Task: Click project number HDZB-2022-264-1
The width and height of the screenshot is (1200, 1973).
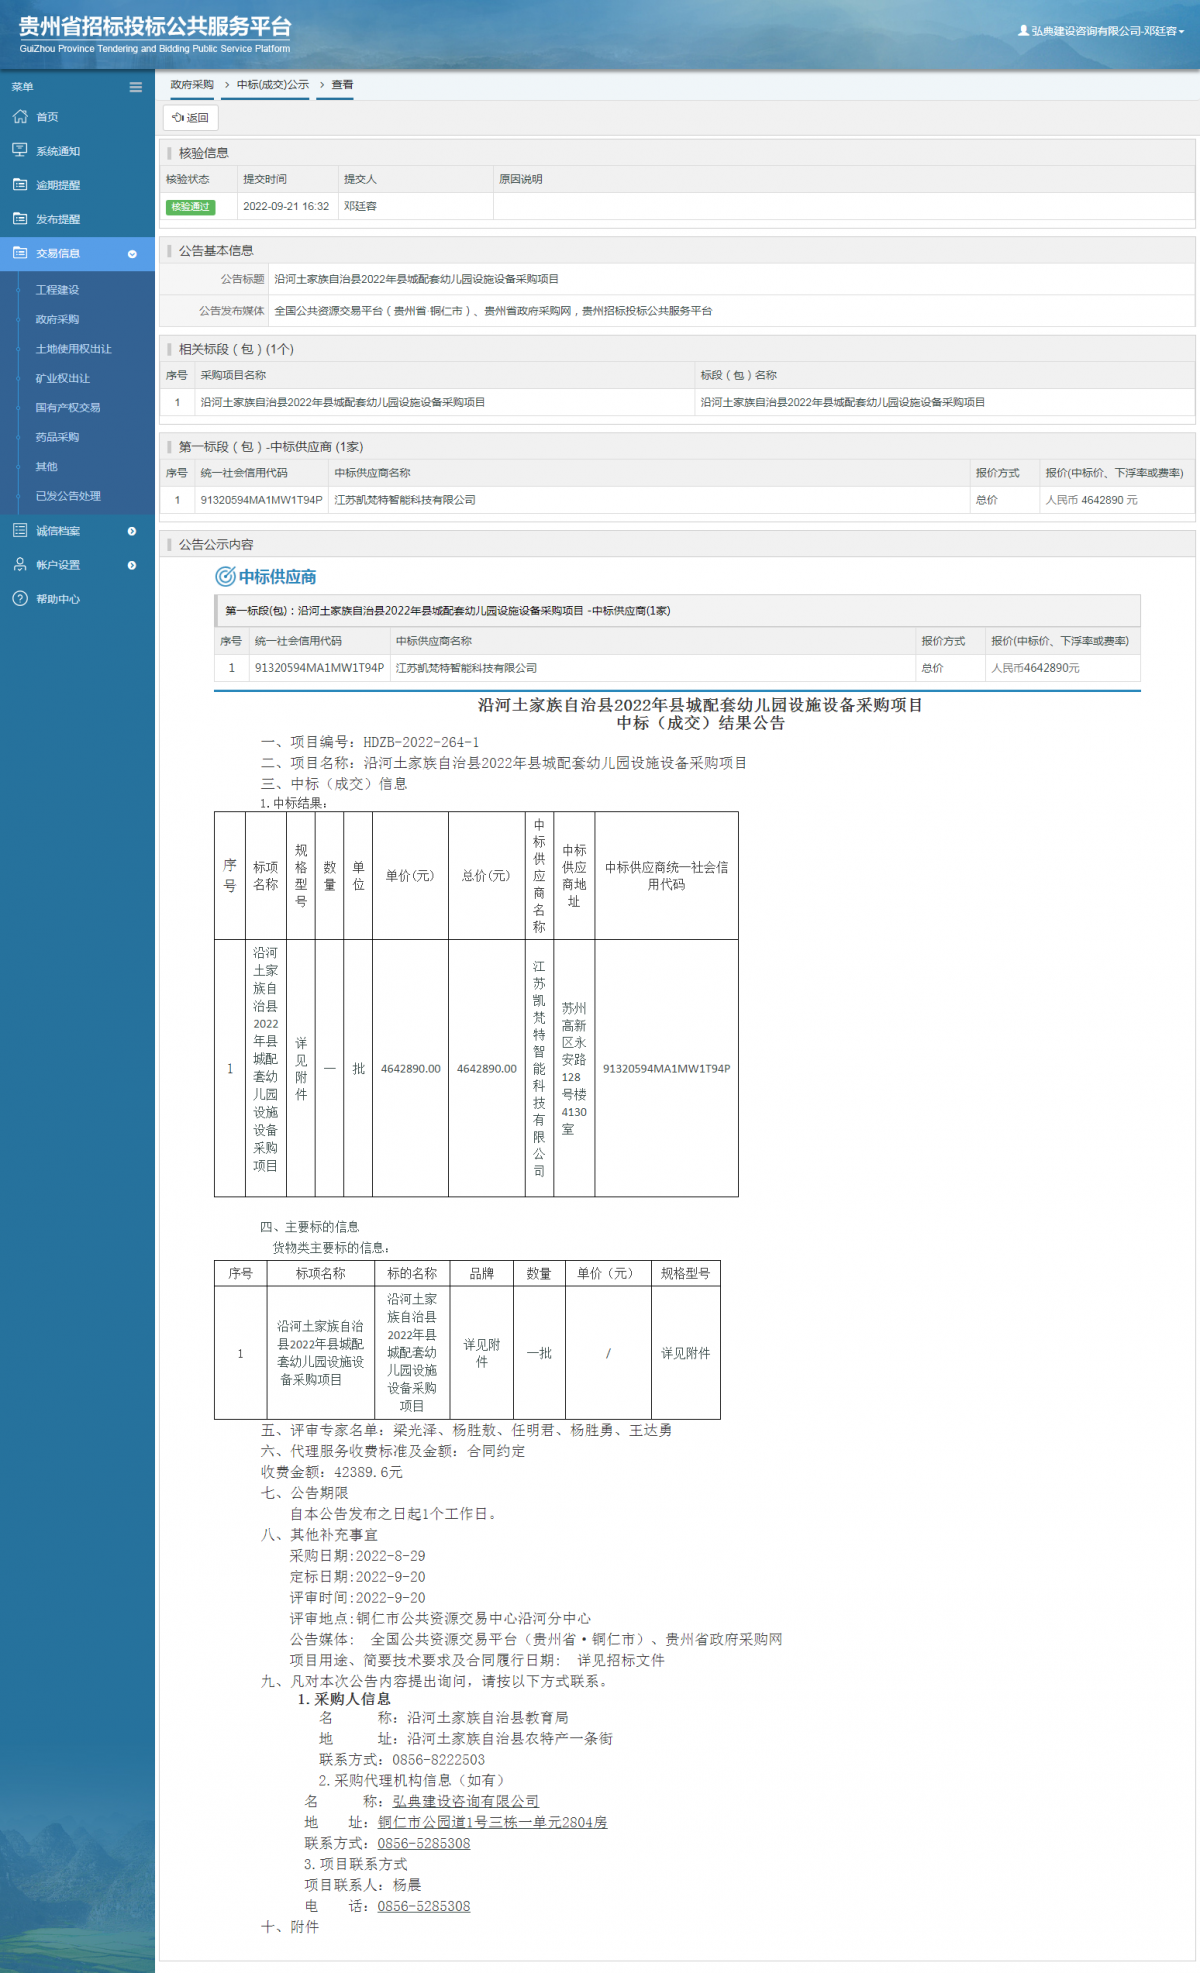Action: tap(421, 742)
